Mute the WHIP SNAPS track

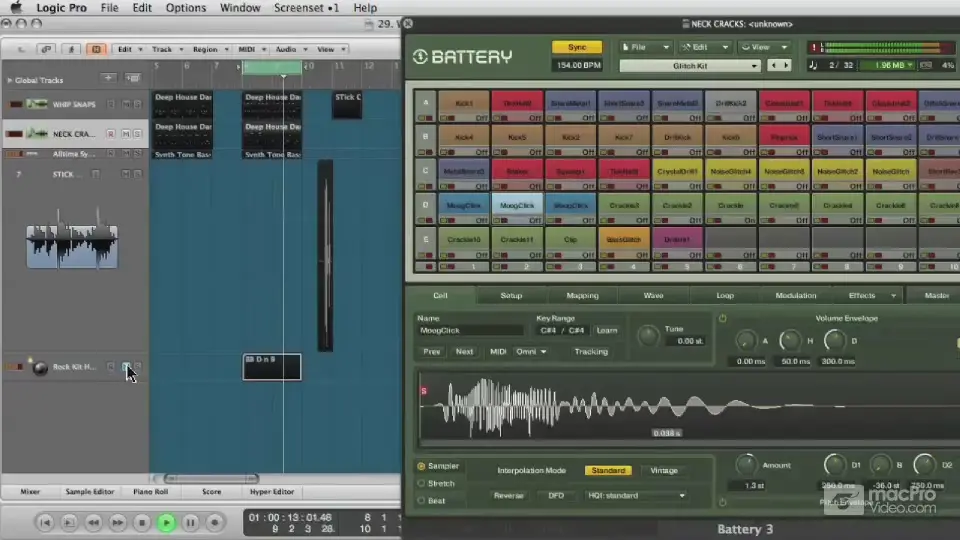[126, 104]
